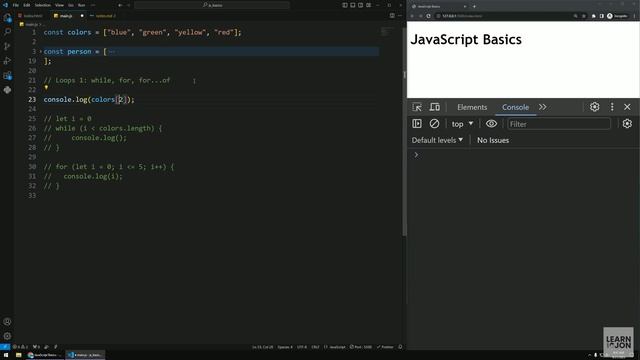Click line 23 console.log code

pos(89,99)
